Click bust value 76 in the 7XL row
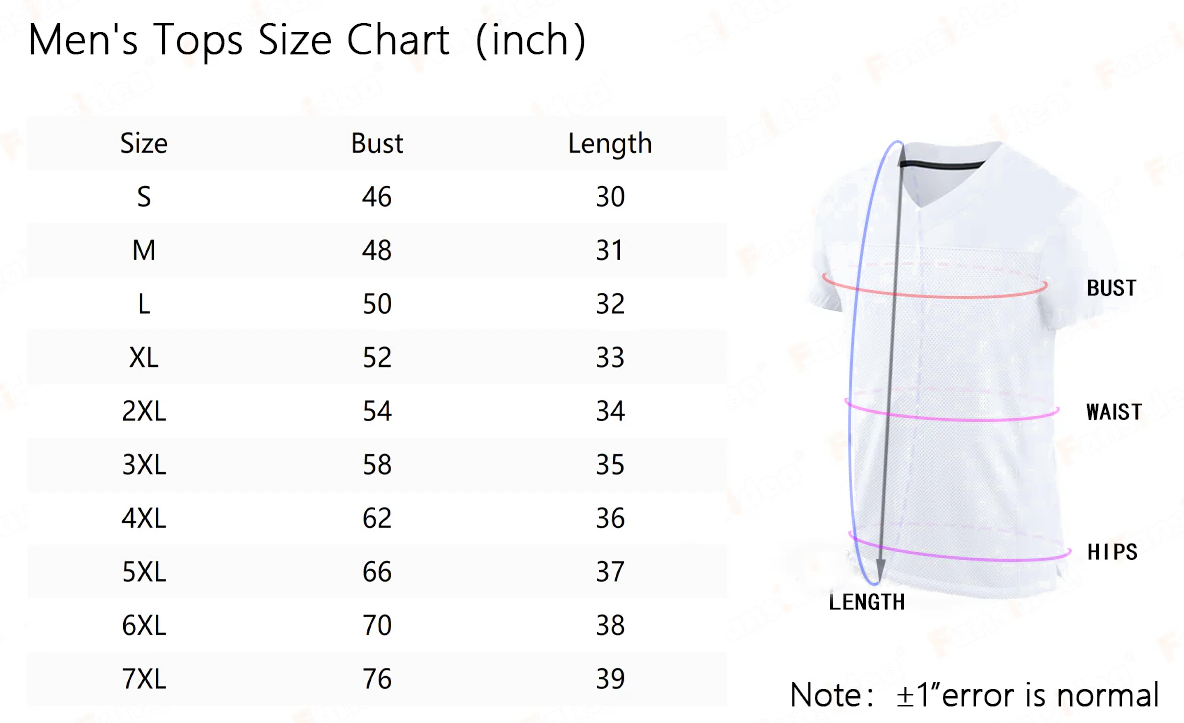The image size is (1184, 723). click(x=377, y=679)
